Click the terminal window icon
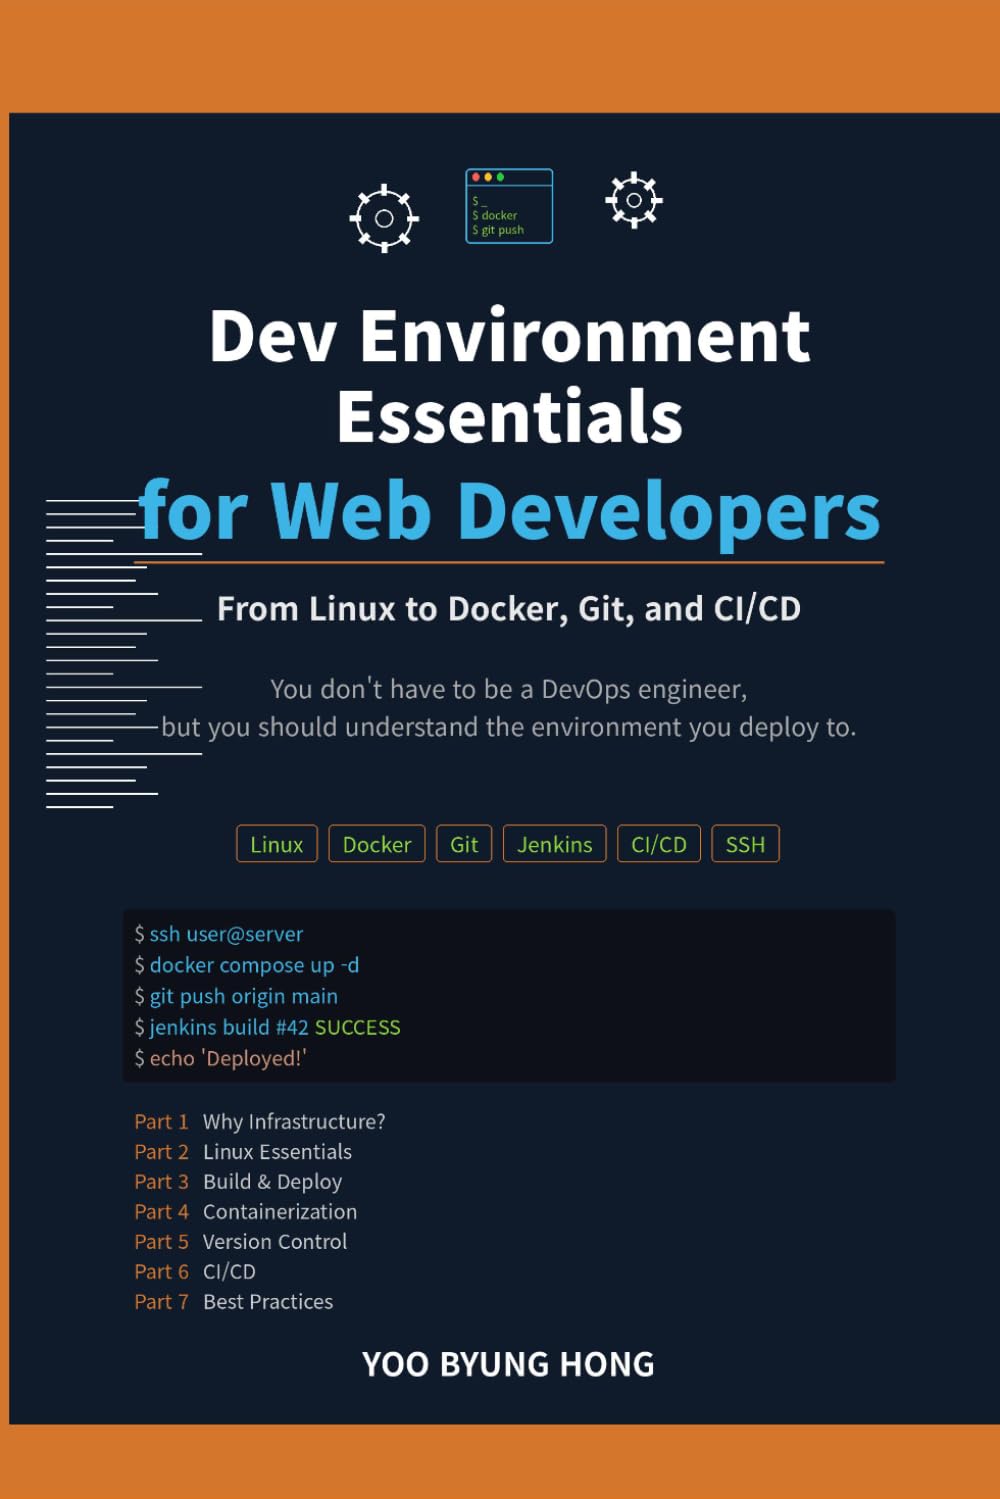The height and width of the screenshot is (1499, 1000). tap(509, 206)
